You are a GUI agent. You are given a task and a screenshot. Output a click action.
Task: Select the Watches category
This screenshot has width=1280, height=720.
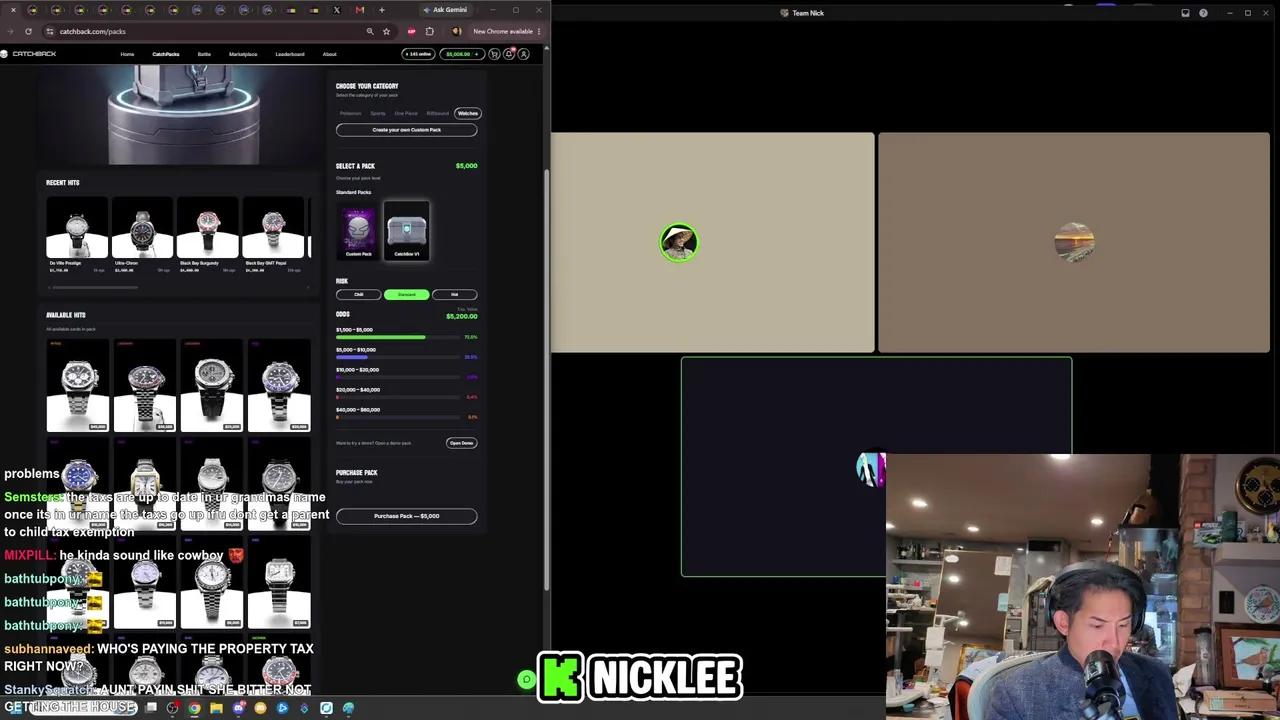click(x=467, y=113)
